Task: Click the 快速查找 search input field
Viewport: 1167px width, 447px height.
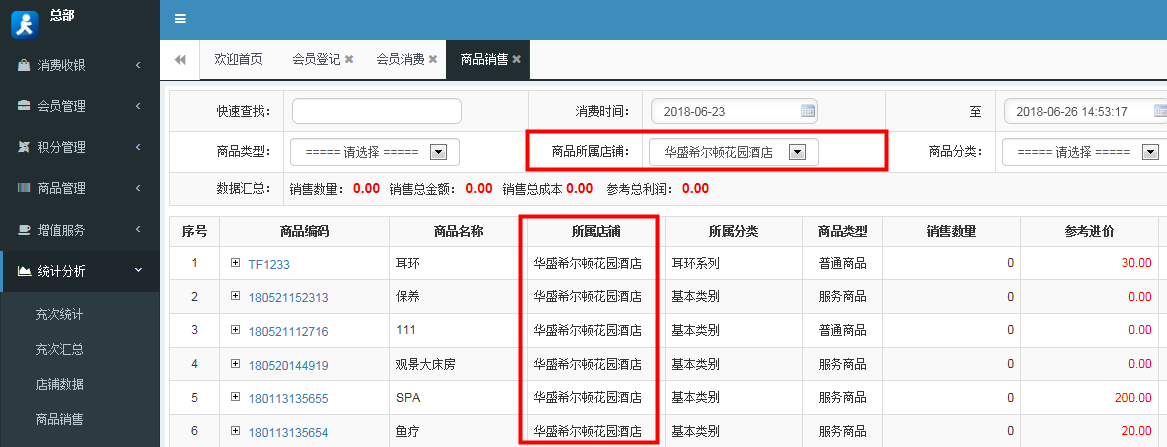Action: 376,111
